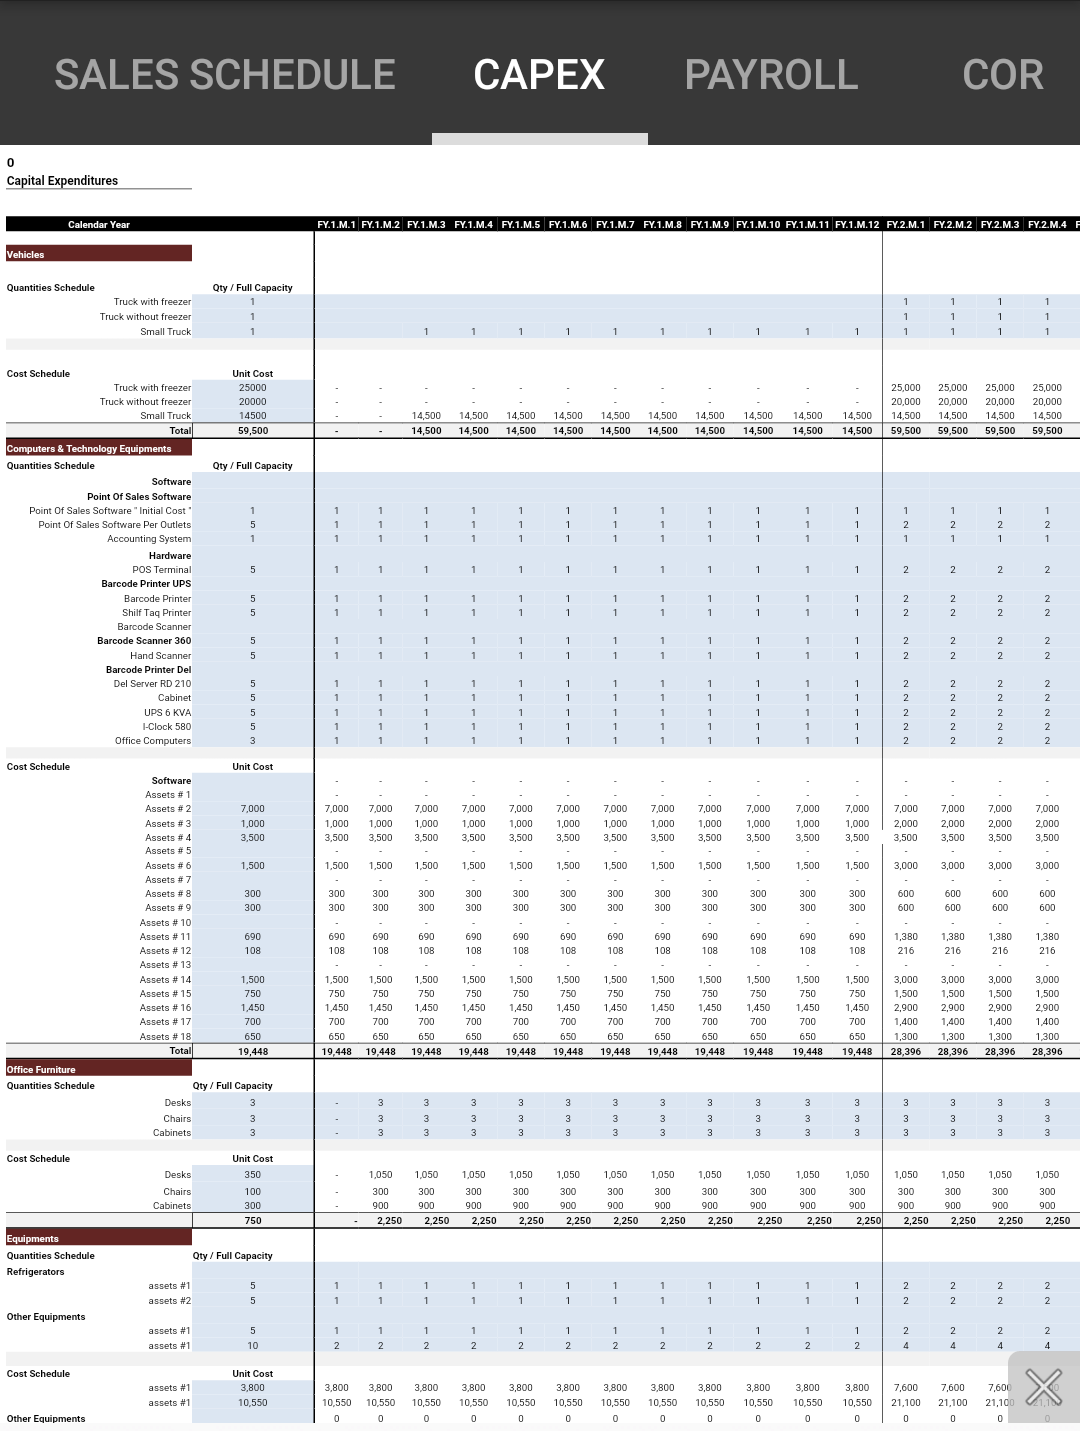Select Assets # 2 unit cost 7,000
This screenshot has height=1431, width=1080.
pyautogui.click(x=253, y=809)
